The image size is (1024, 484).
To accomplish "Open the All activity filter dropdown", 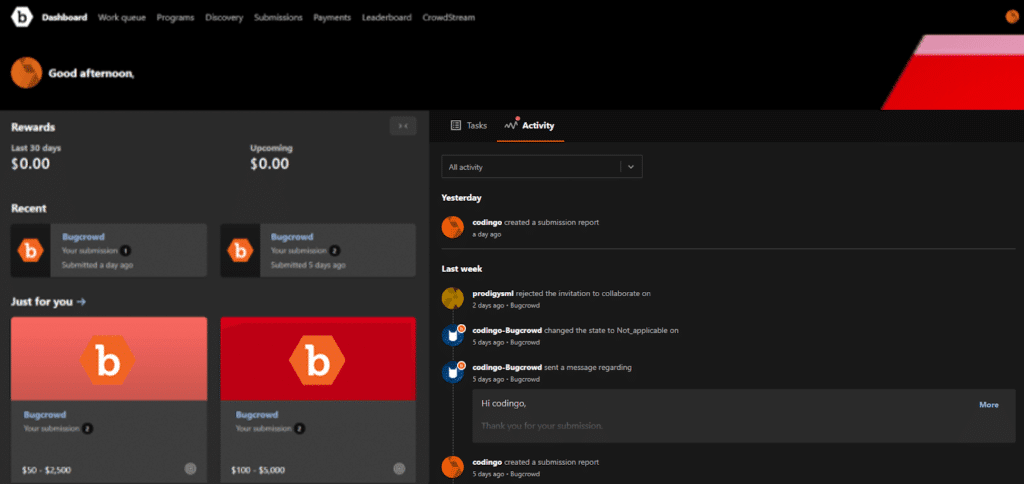I will coord(541,167).
